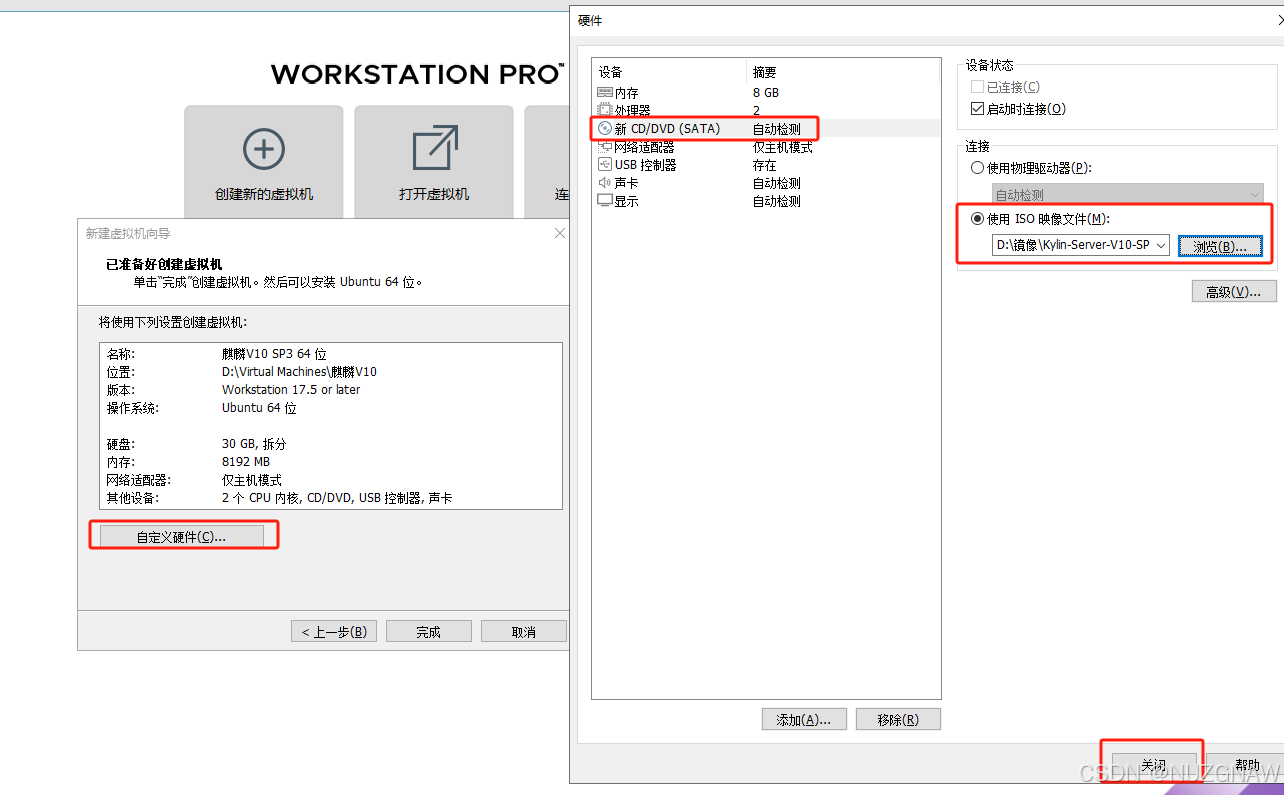Click 取消 in the new VM wizard

(523, 632)
